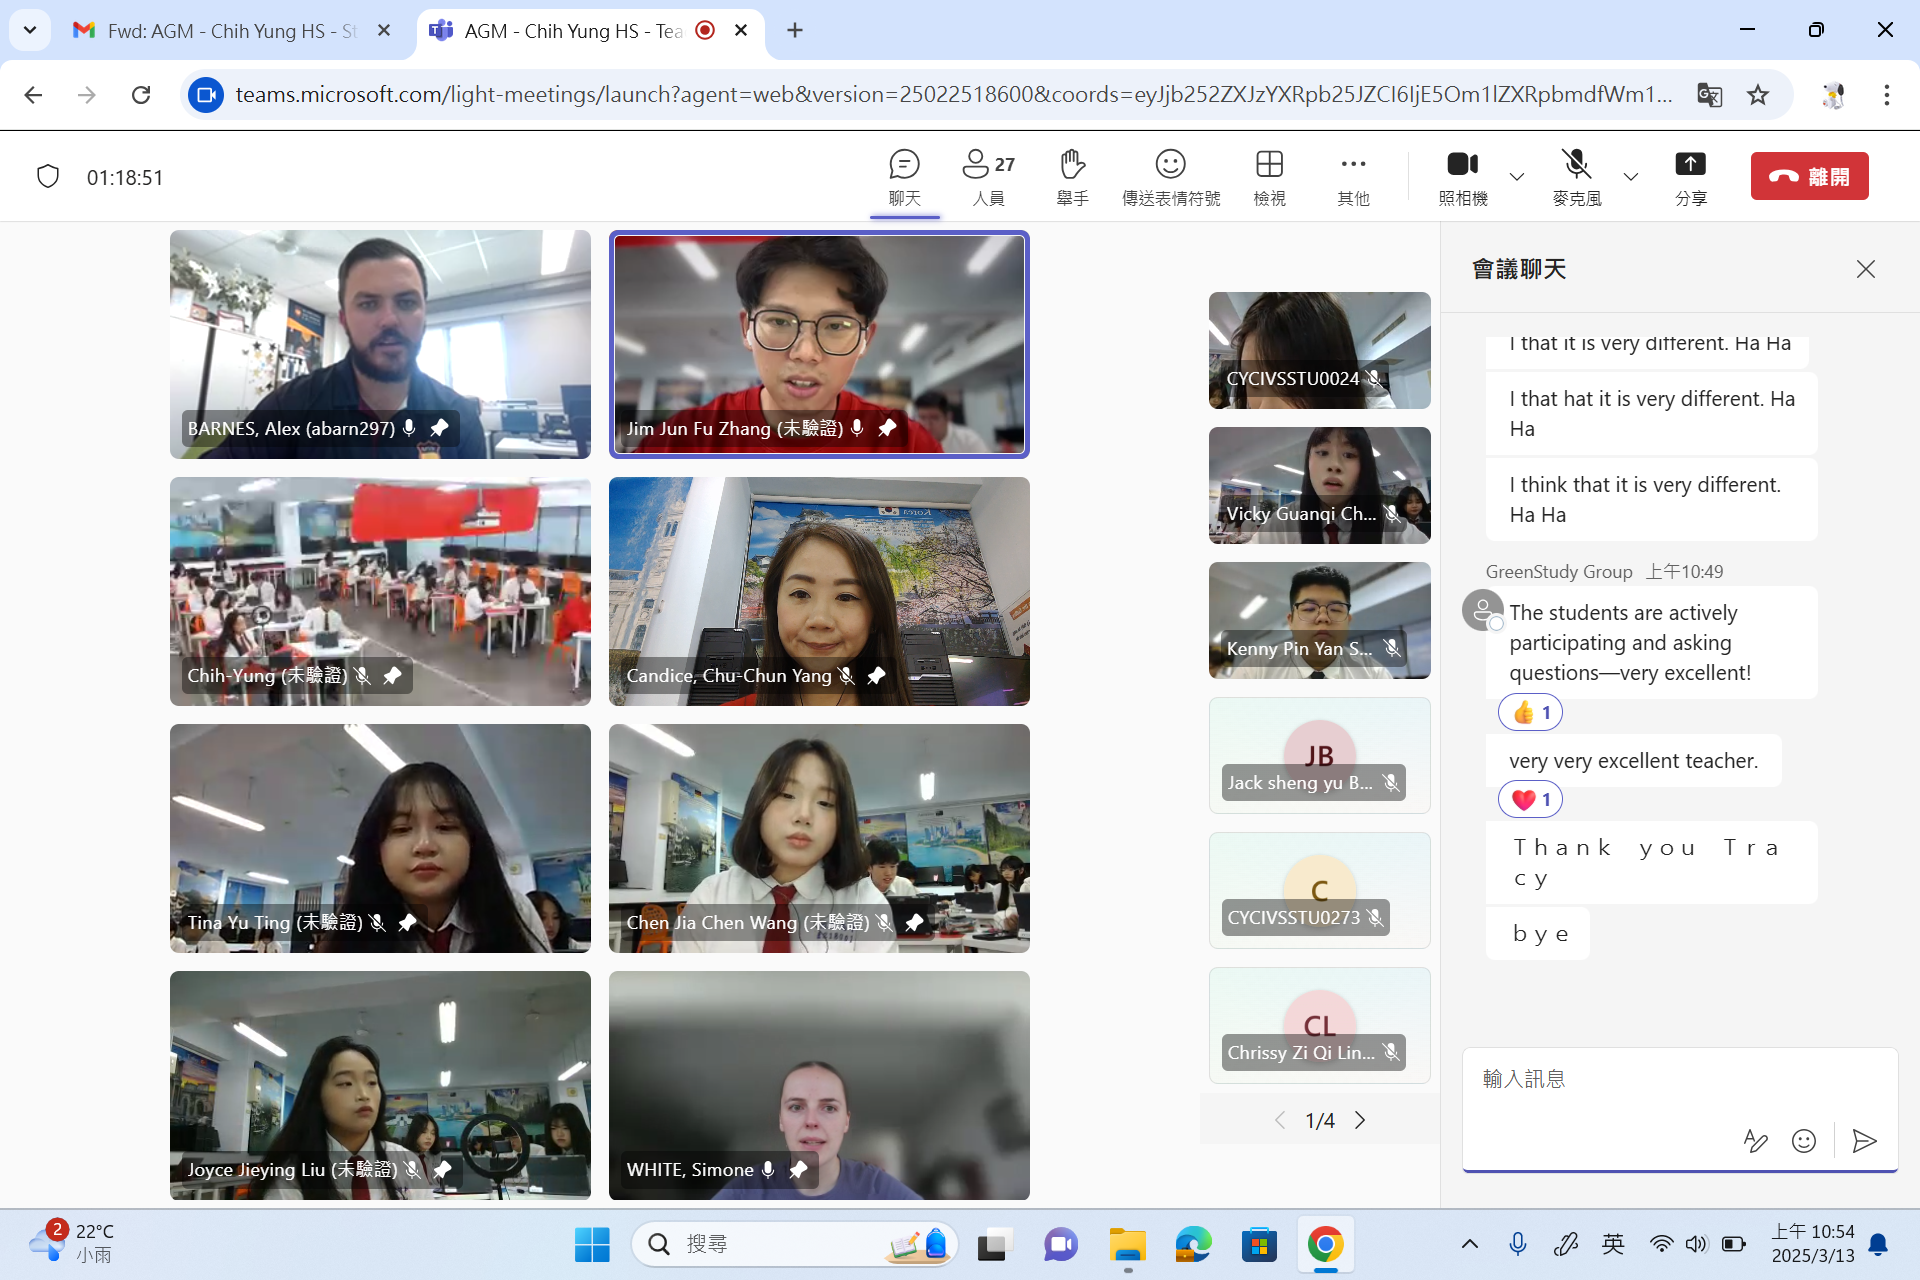Unmute the microphone toggle
Image resolution: width=1920 pixels, height=1280 pixels.
[x=1576, y=177]
